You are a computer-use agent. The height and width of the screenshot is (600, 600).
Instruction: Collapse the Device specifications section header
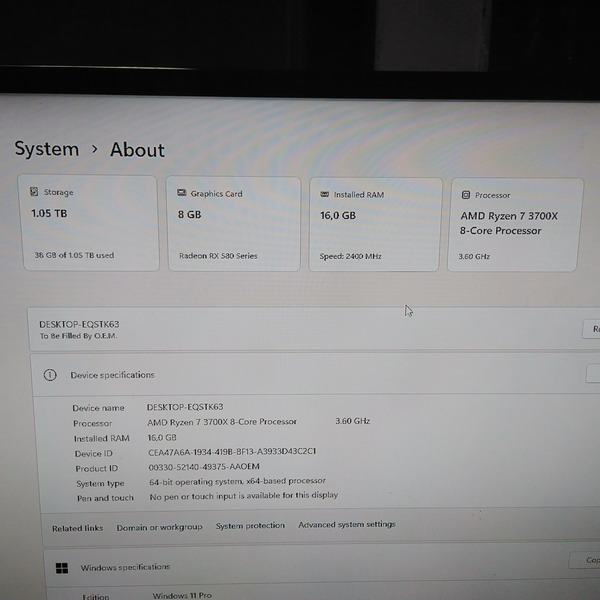[x=315, y=375]
